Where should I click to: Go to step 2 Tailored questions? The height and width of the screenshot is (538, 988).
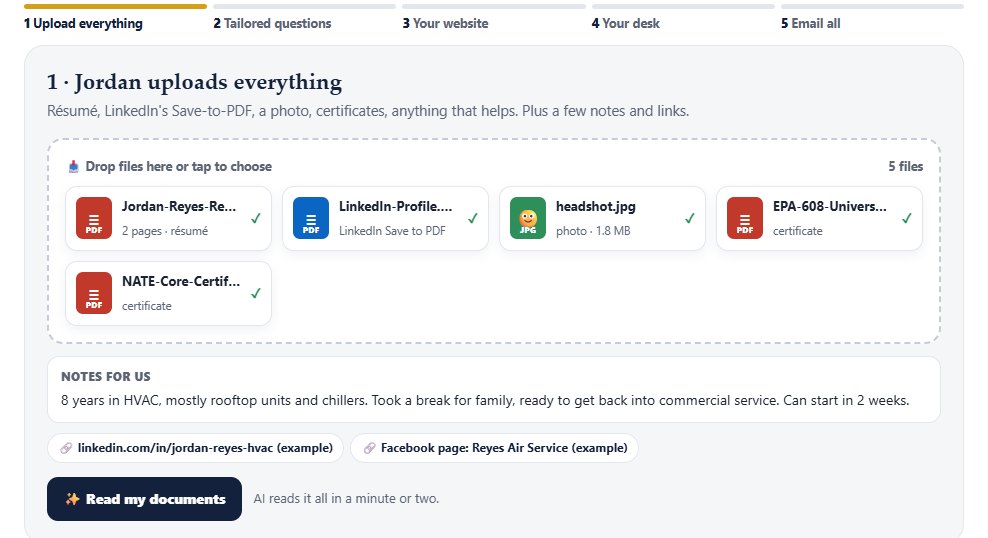272,23
